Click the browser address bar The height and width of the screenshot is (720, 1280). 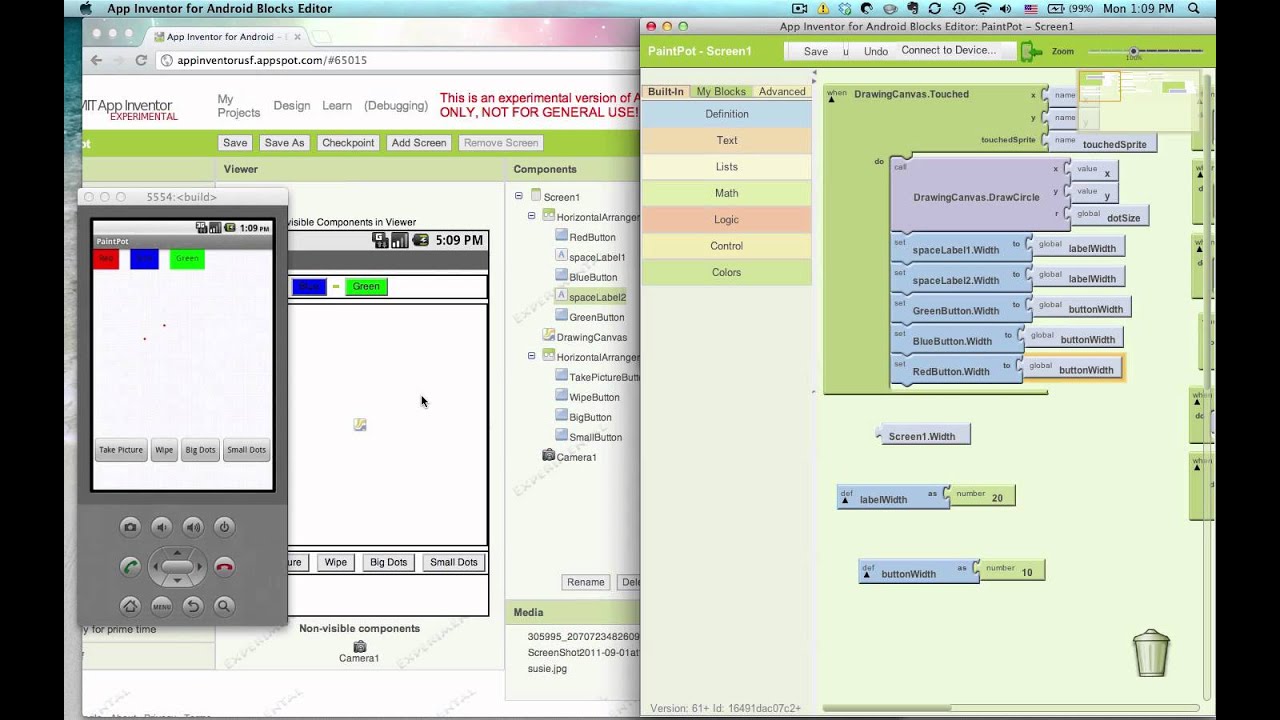(x=400, y=60)
